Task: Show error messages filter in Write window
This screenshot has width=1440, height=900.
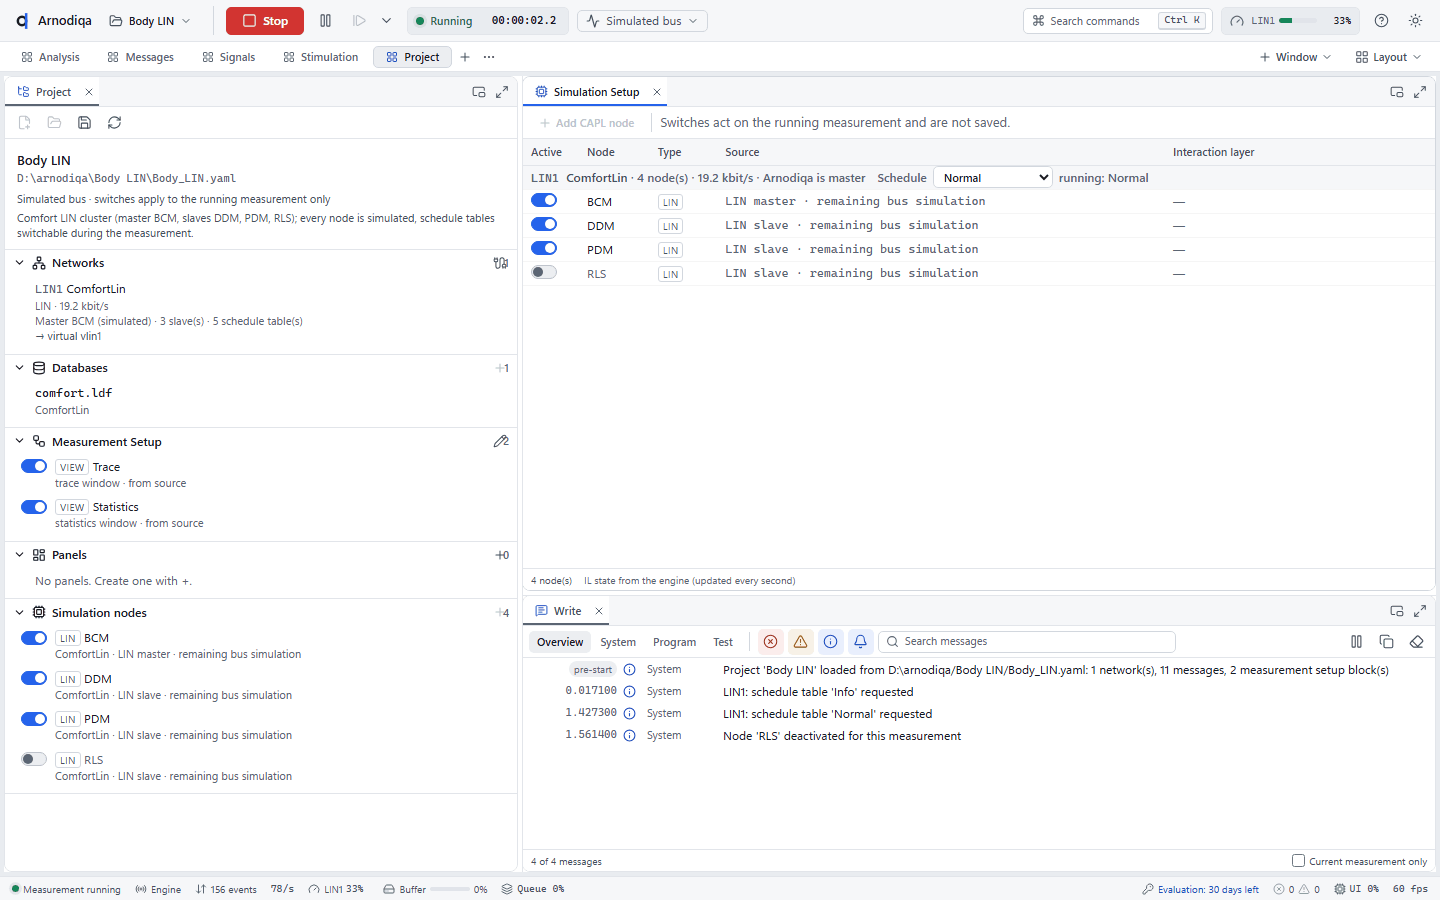Action: tap(770, 642)
